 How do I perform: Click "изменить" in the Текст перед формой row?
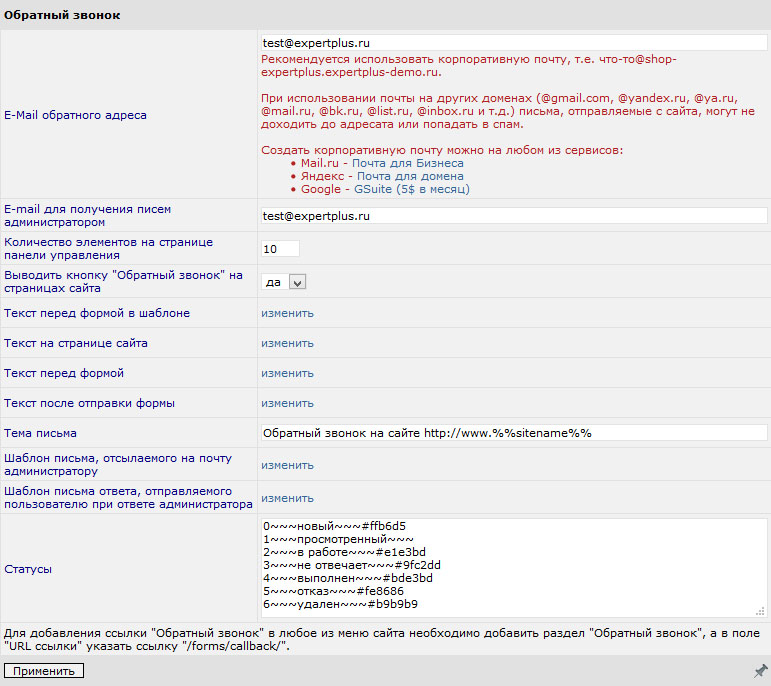tap(287, 373)
